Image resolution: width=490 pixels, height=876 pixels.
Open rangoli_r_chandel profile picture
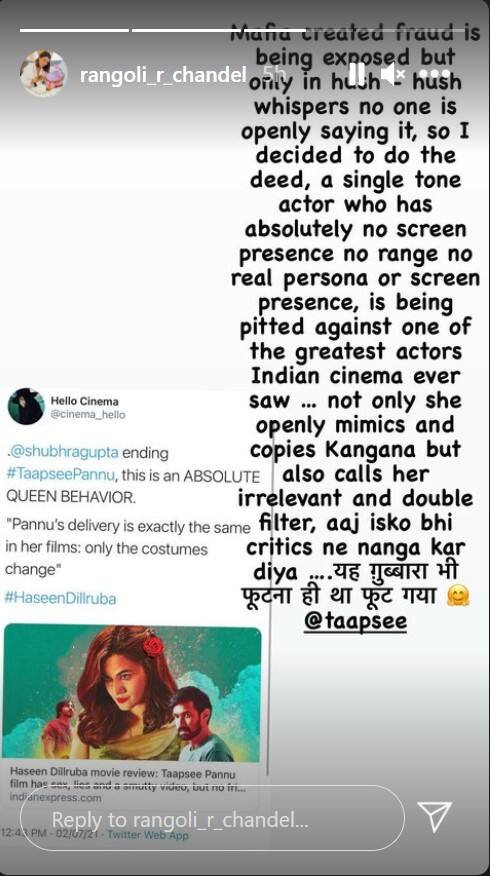[44, 73]
